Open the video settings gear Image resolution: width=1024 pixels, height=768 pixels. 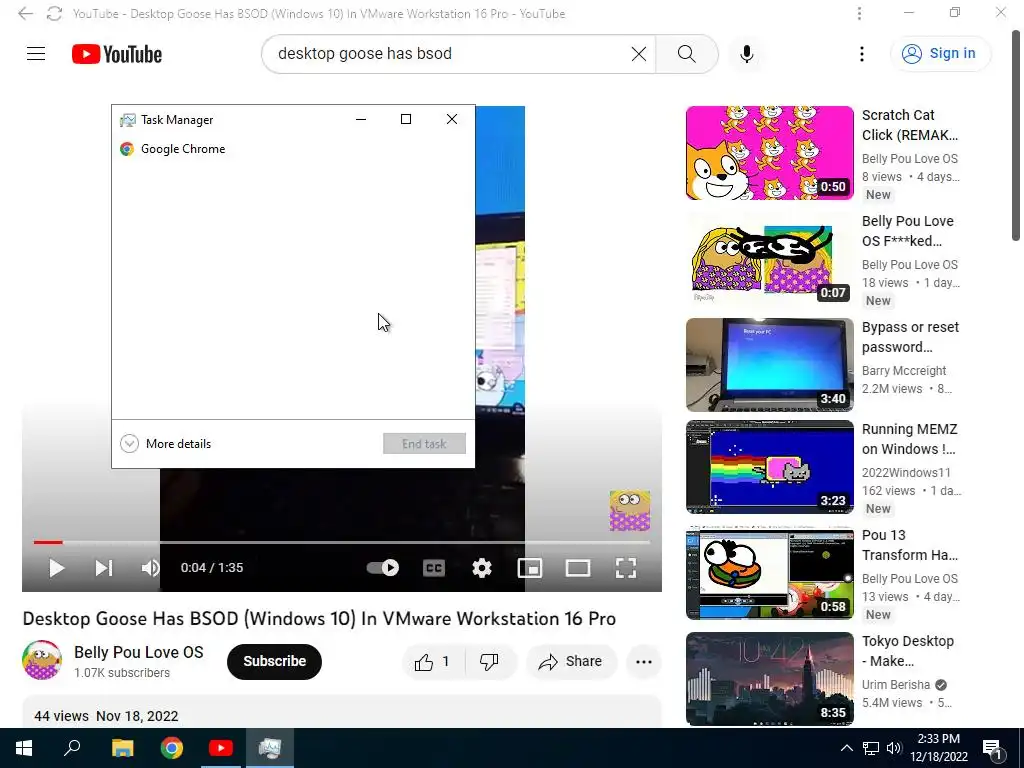click(x=482, y=568)
